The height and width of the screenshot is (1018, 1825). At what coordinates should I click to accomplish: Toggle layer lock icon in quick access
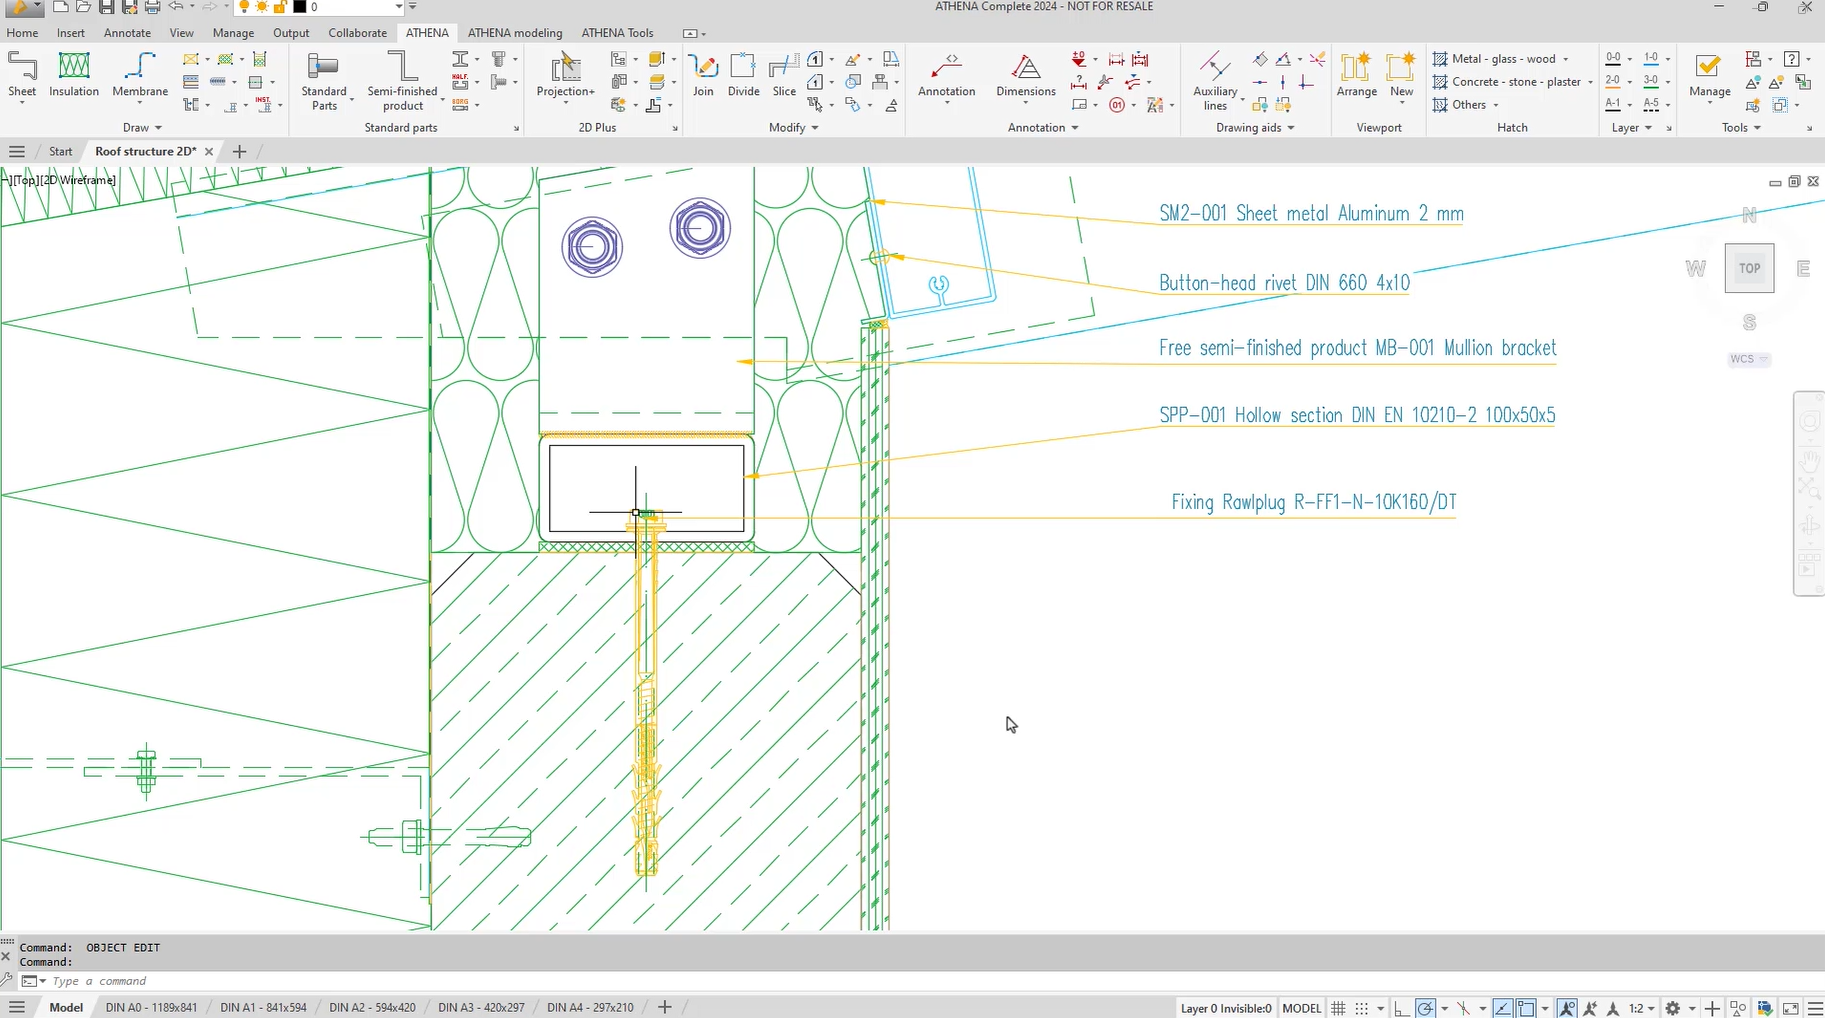280,7
